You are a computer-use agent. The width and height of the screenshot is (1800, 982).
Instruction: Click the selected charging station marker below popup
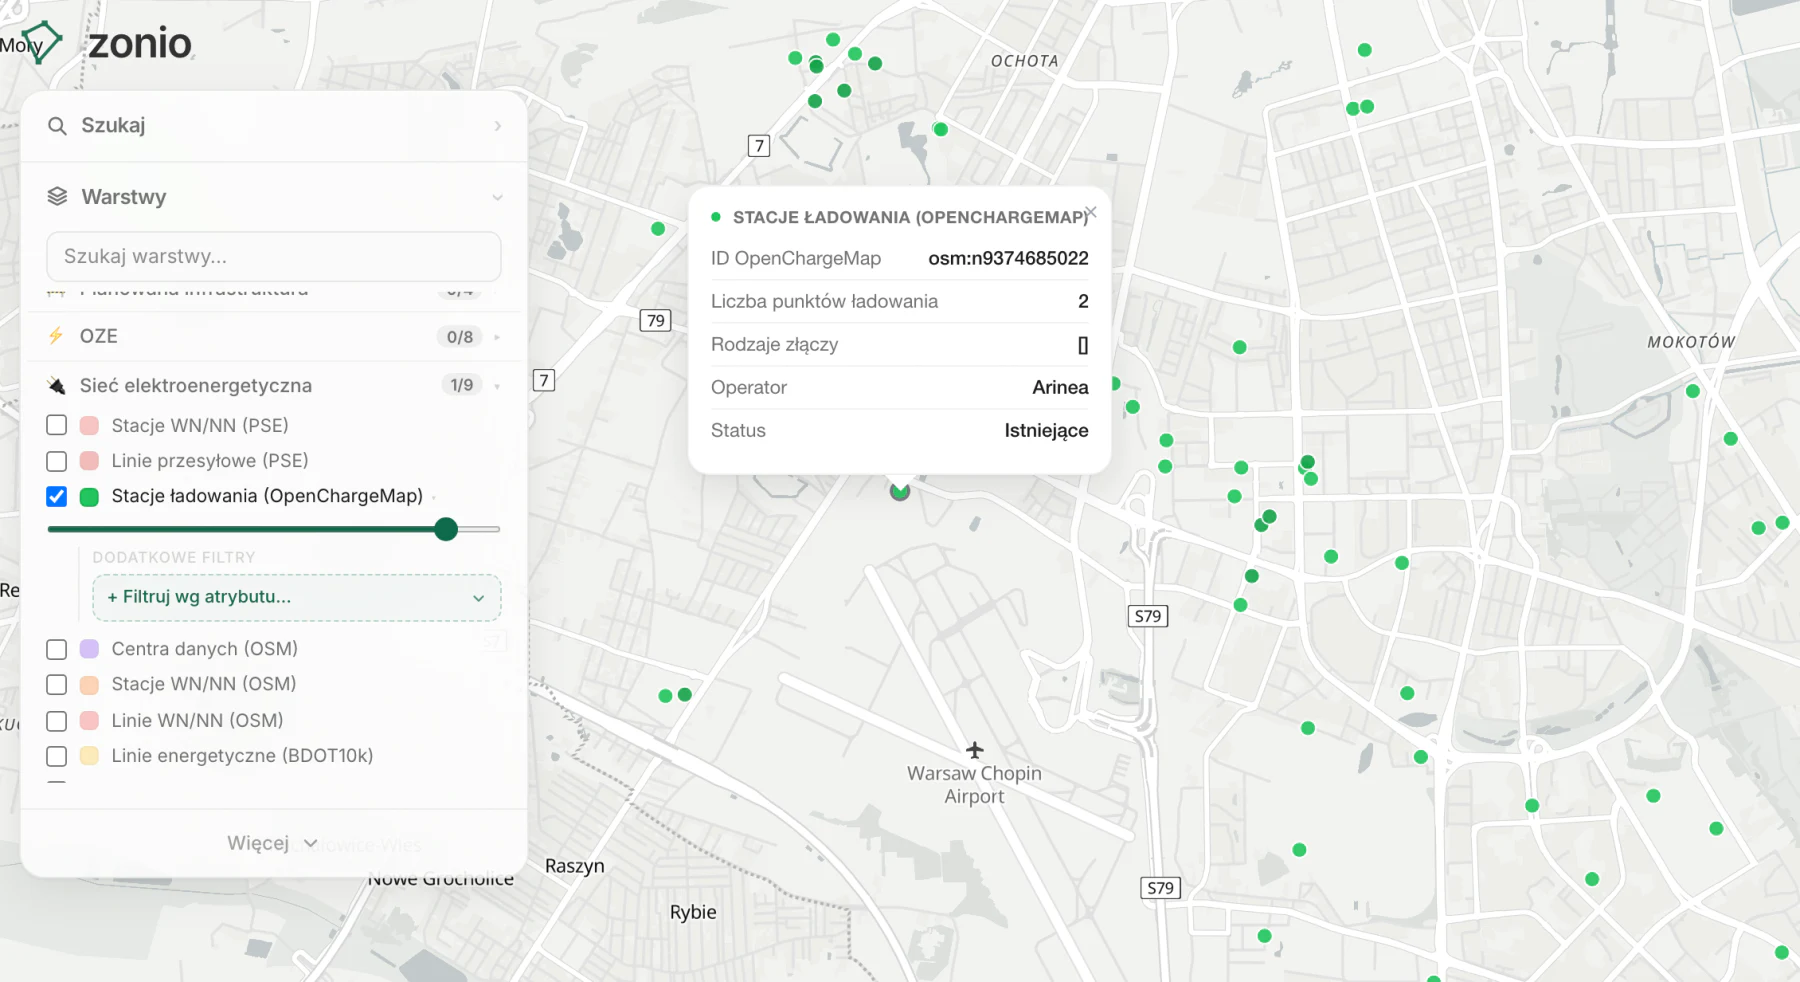[x=900, y=491]
